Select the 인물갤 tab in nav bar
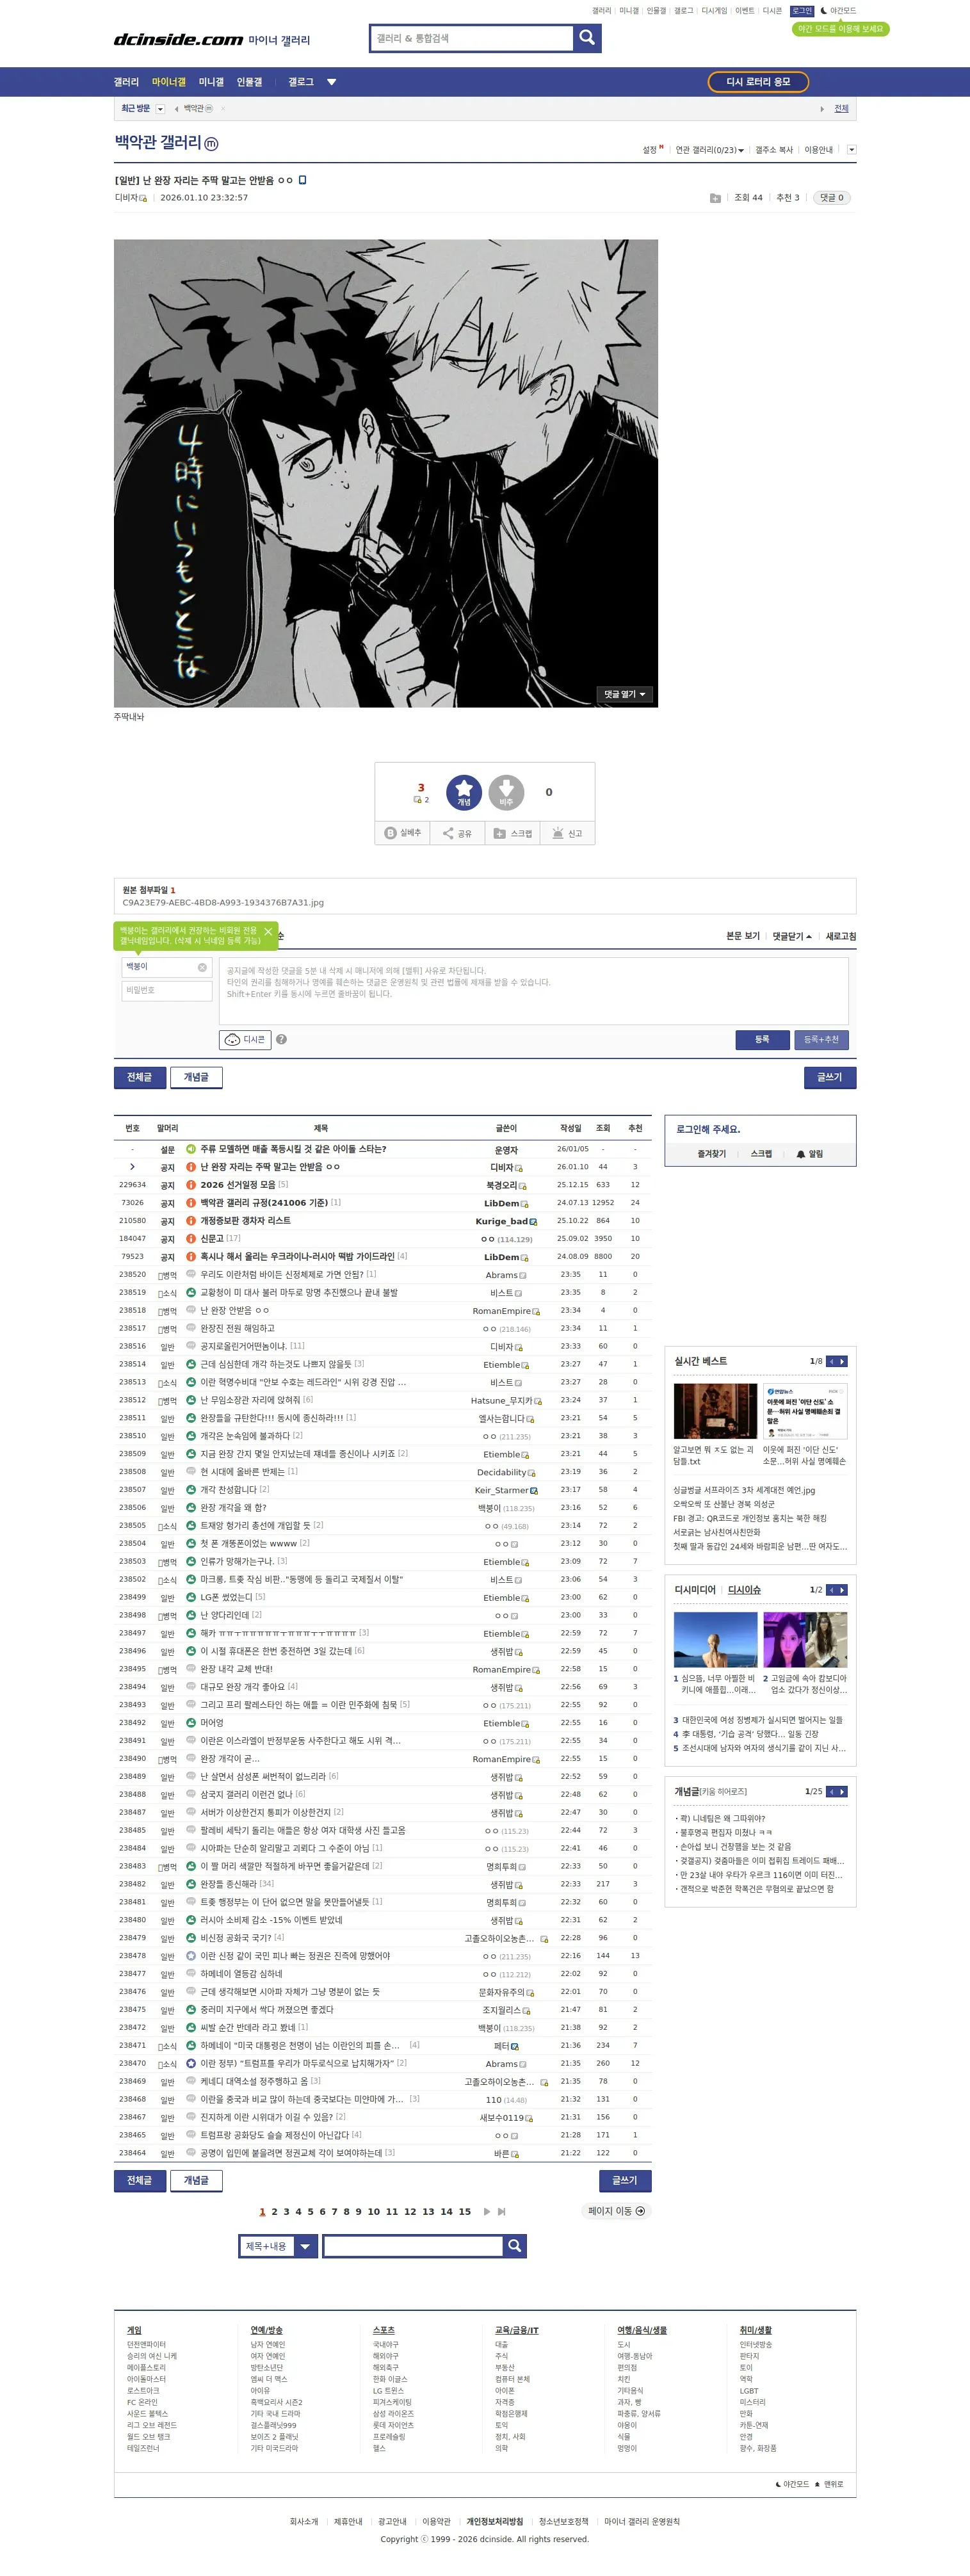This screenshot has height=2576, width=970. point(249,82)
